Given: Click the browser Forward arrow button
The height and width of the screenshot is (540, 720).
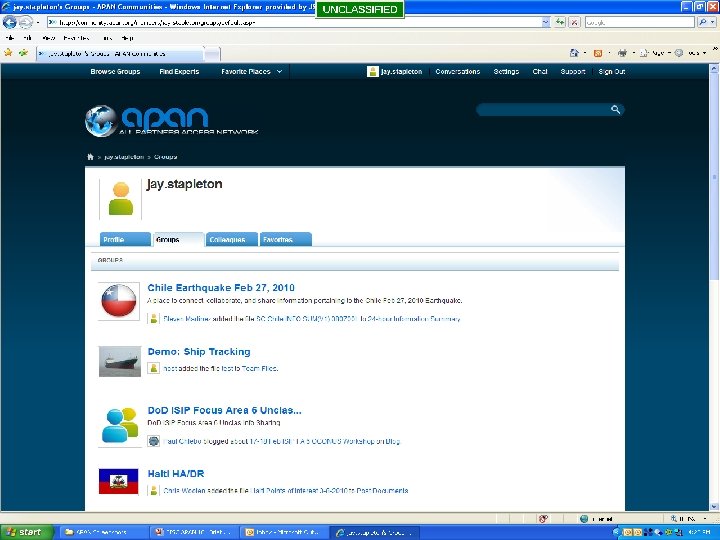Looking at the screenshot, I should pos(26,22).
